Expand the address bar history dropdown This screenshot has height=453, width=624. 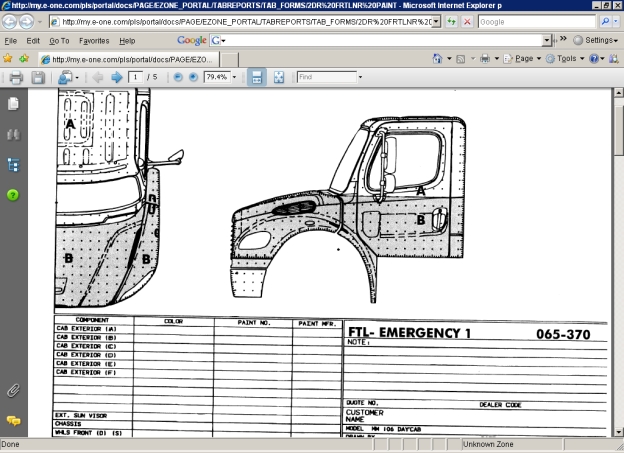point(436,21)
